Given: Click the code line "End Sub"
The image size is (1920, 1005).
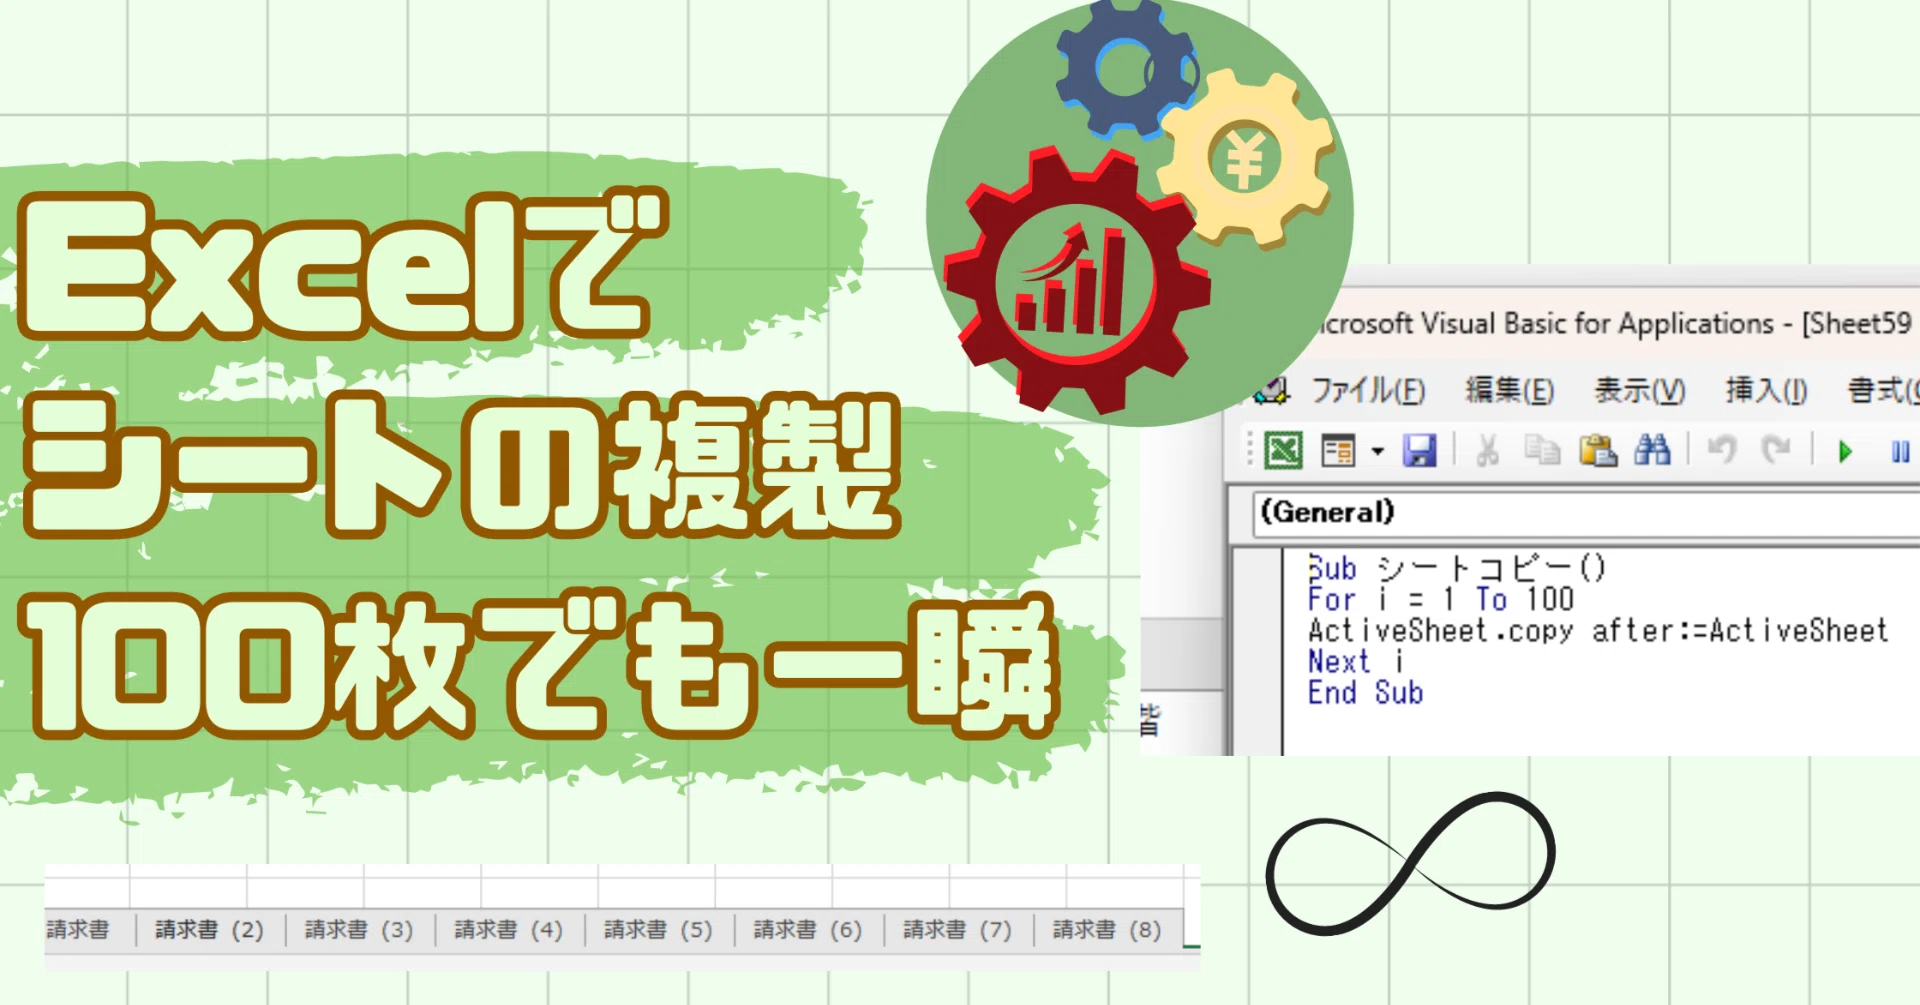Looking at the screenshot, I should 1365,693.
